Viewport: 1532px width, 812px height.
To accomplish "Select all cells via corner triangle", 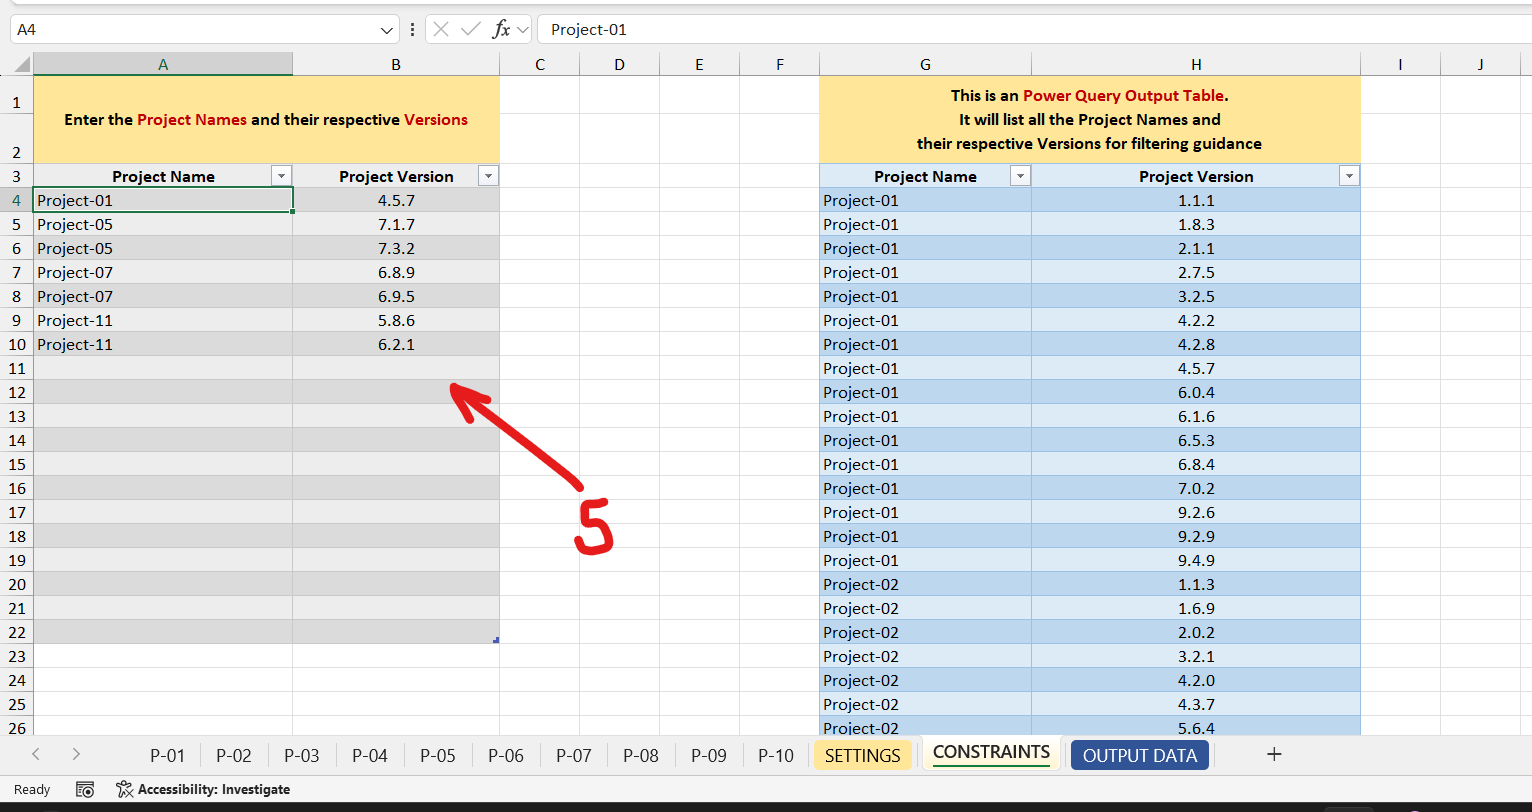I will click(x=23, y=65).
